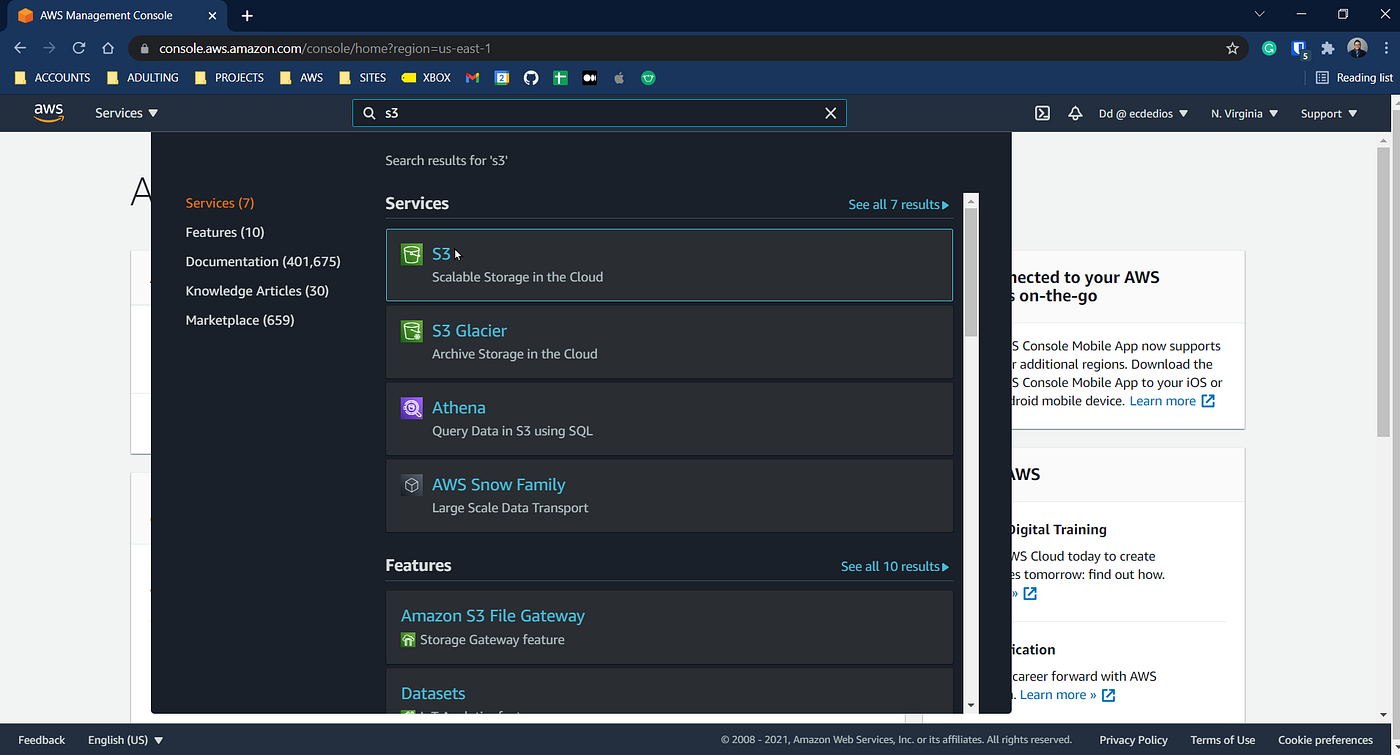Select the AWS Management Console tab

pos(115,15)
